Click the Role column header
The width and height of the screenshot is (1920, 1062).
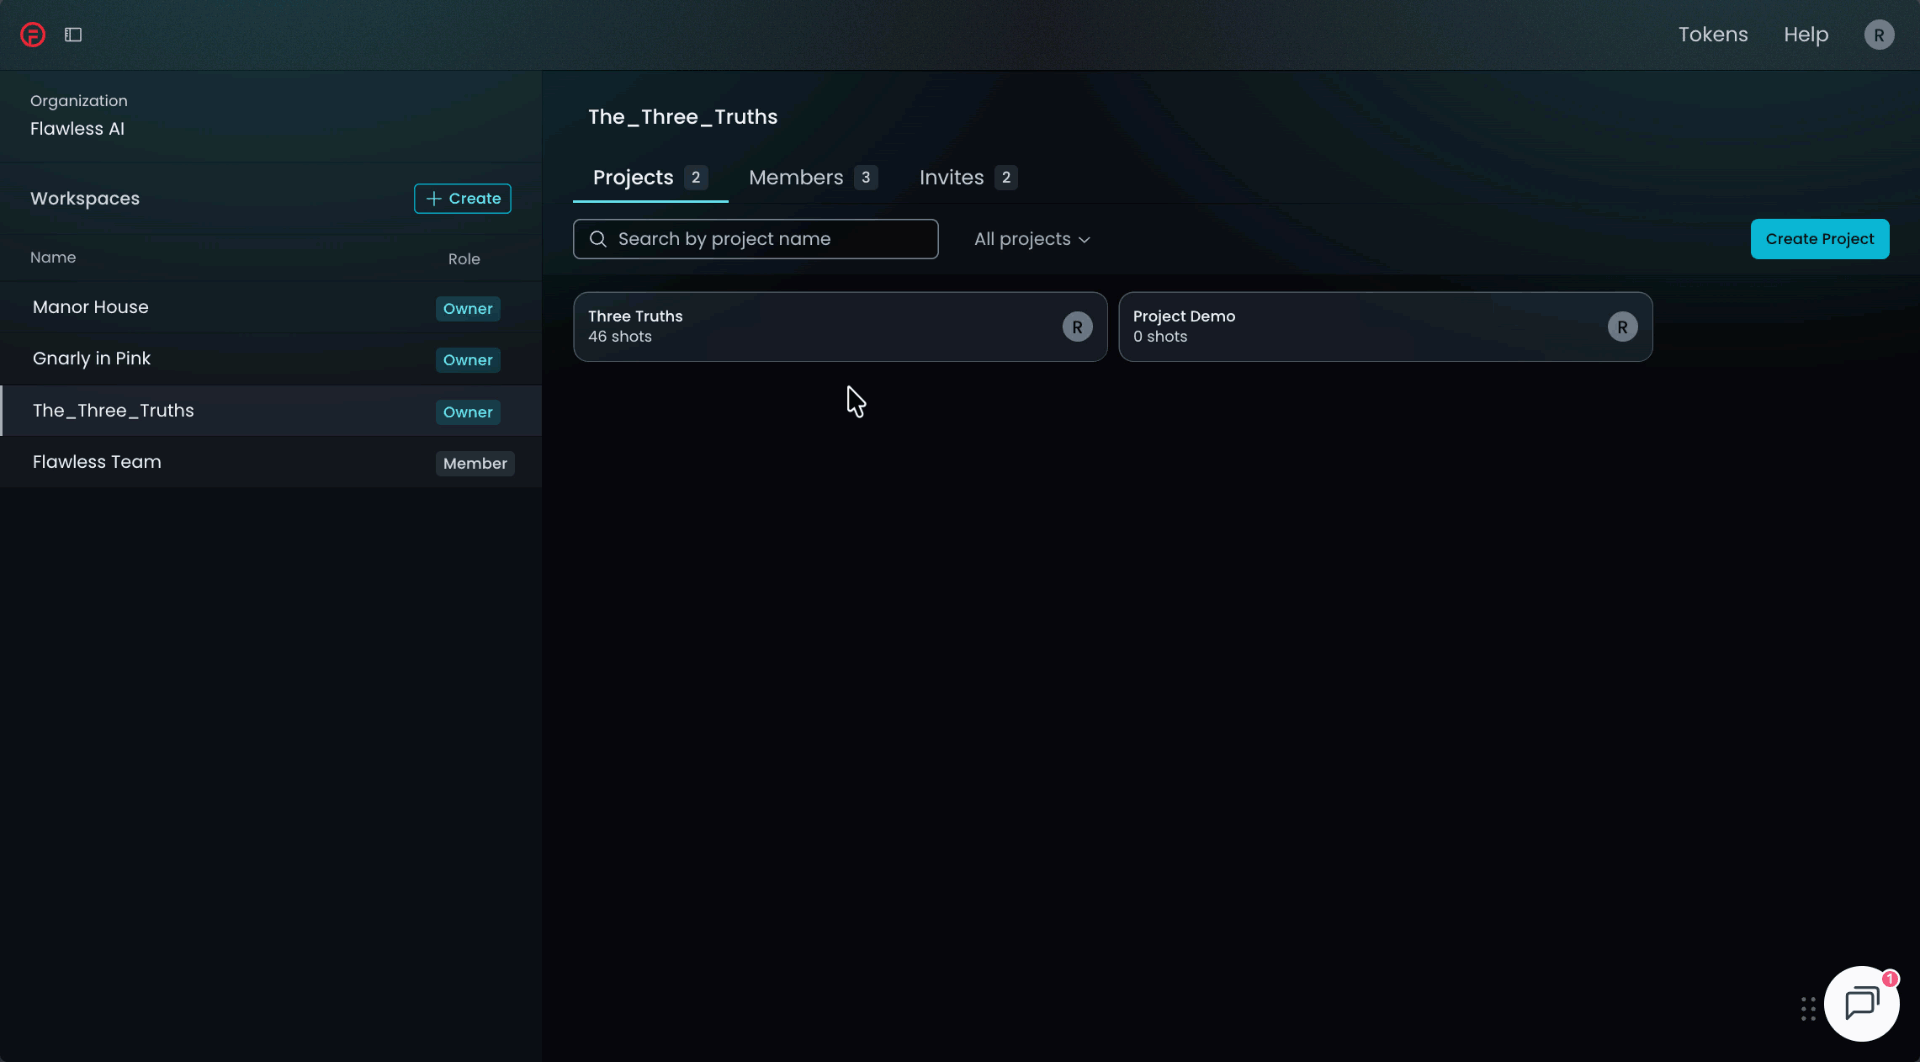click(x=464, y=259)
